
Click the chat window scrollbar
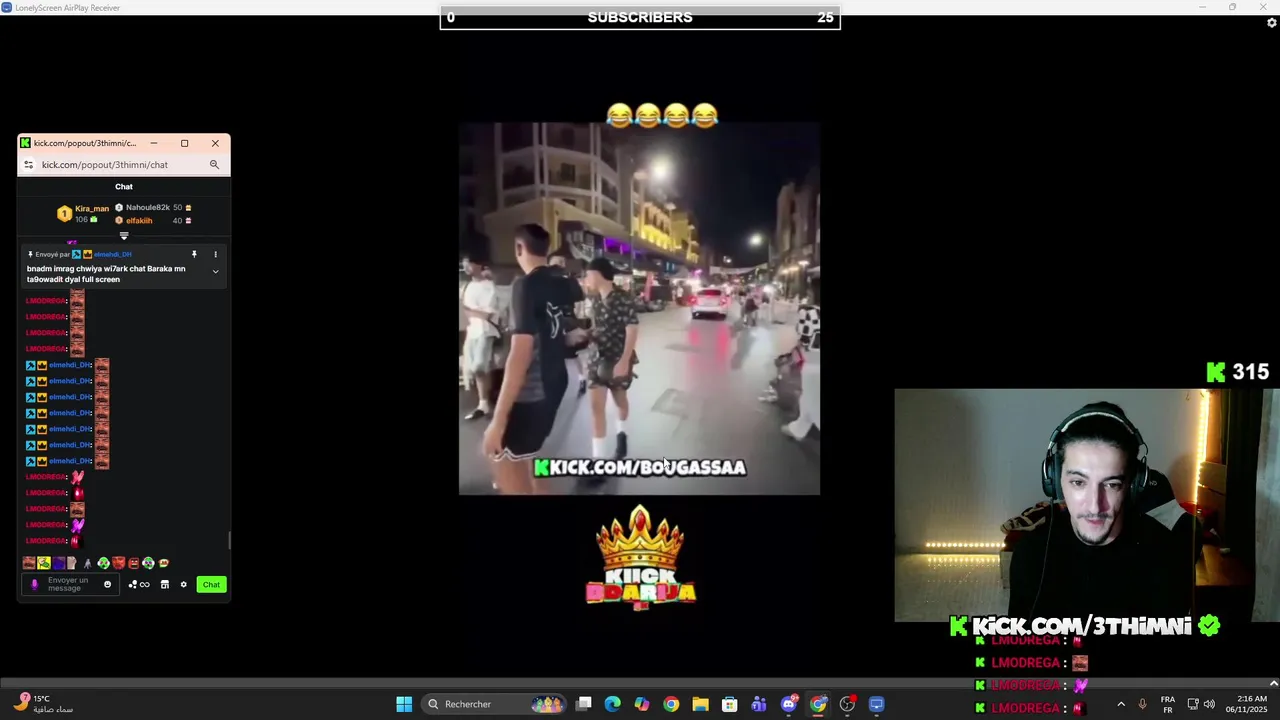(229, 540)
